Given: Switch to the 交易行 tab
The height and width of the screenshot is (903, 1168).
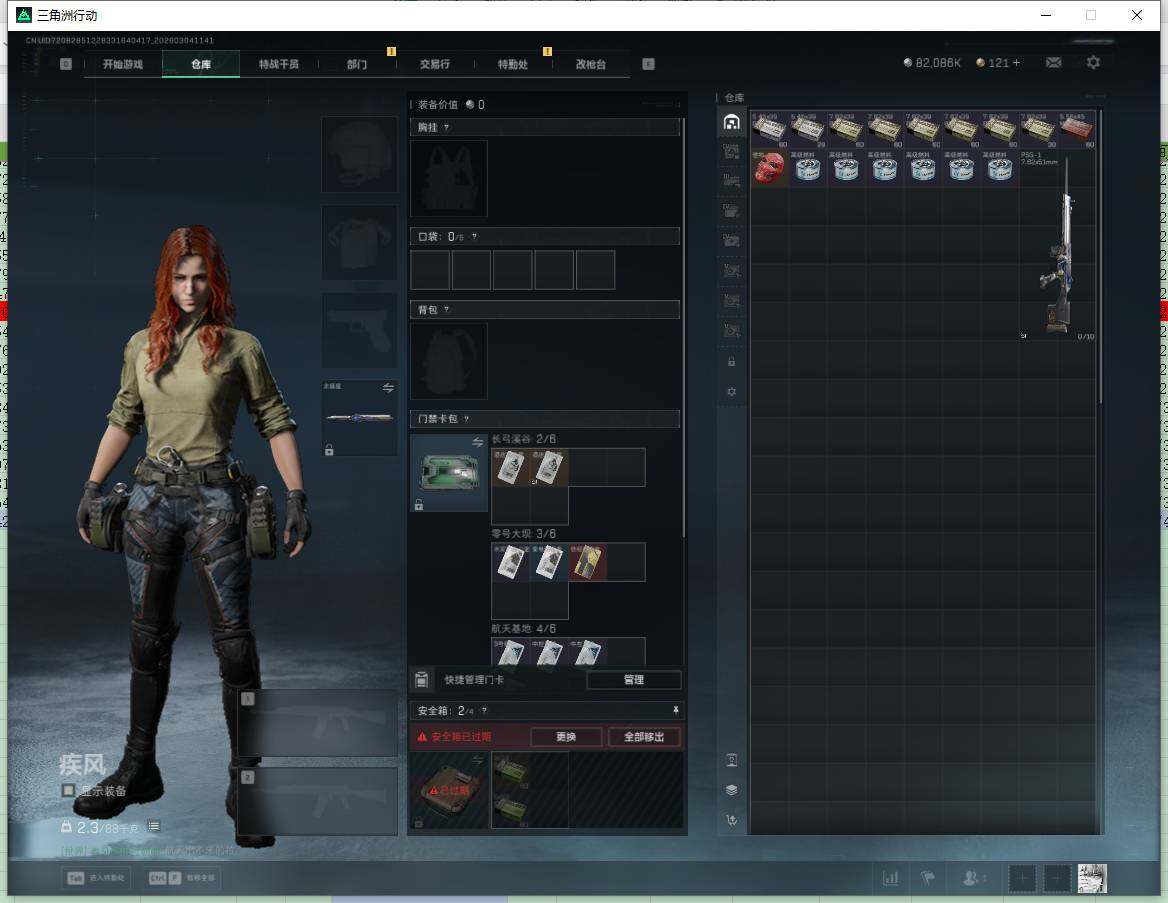Looking at the screenshot, I should point(435,64).
